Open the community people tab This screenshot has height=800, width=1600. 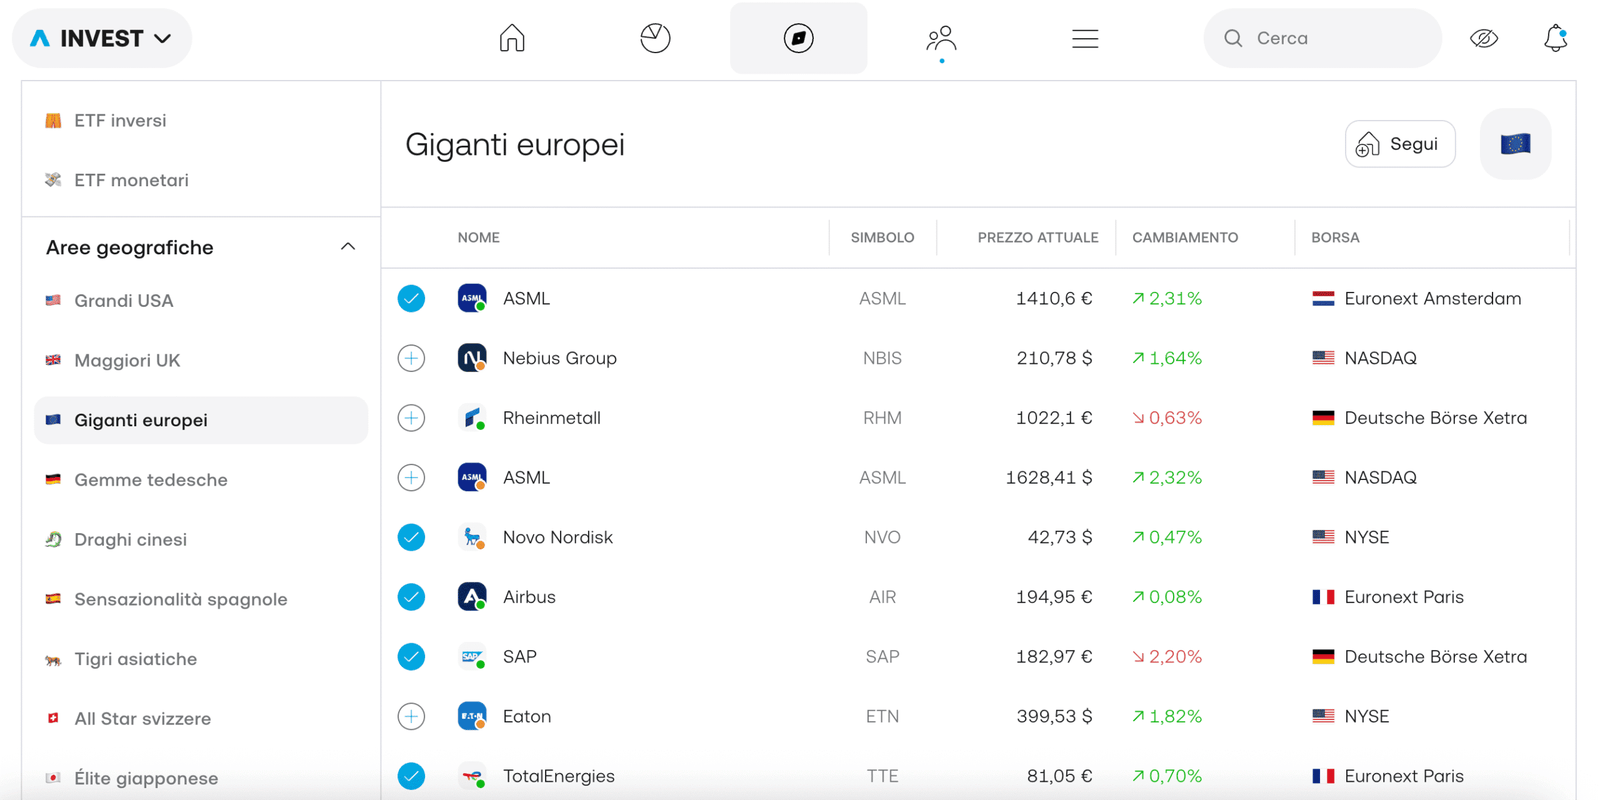point(941,38)
